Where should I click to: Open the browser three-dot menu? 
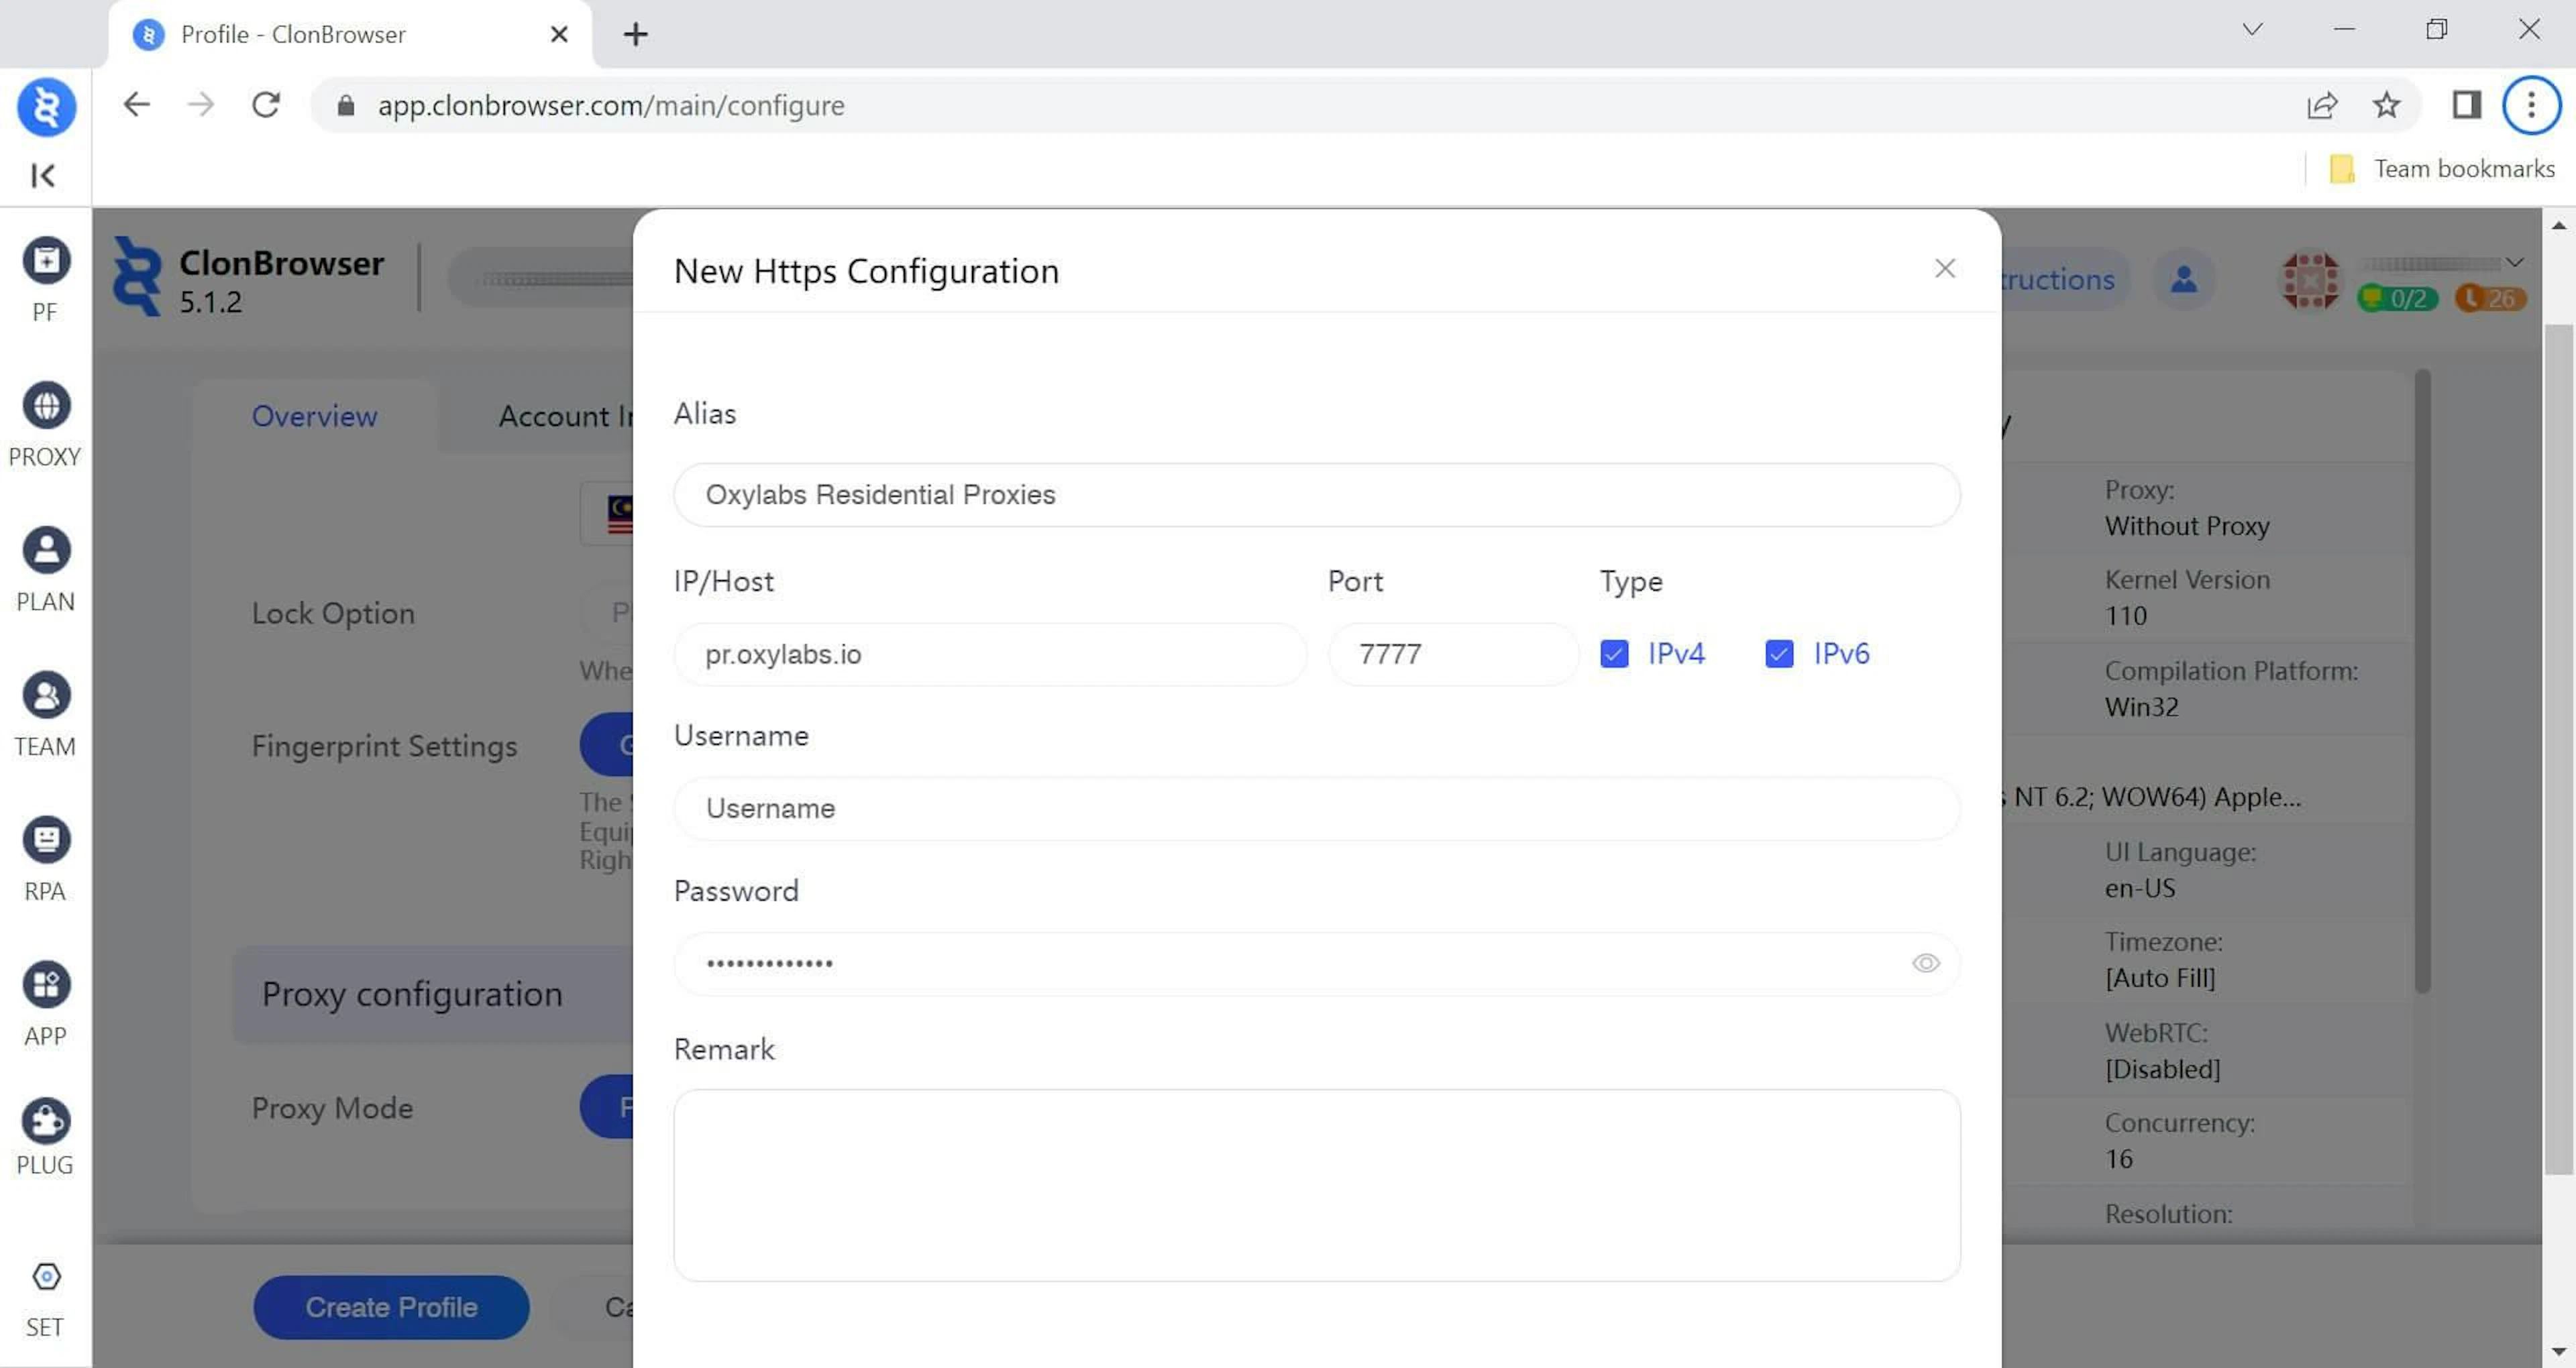(2531, 105)
